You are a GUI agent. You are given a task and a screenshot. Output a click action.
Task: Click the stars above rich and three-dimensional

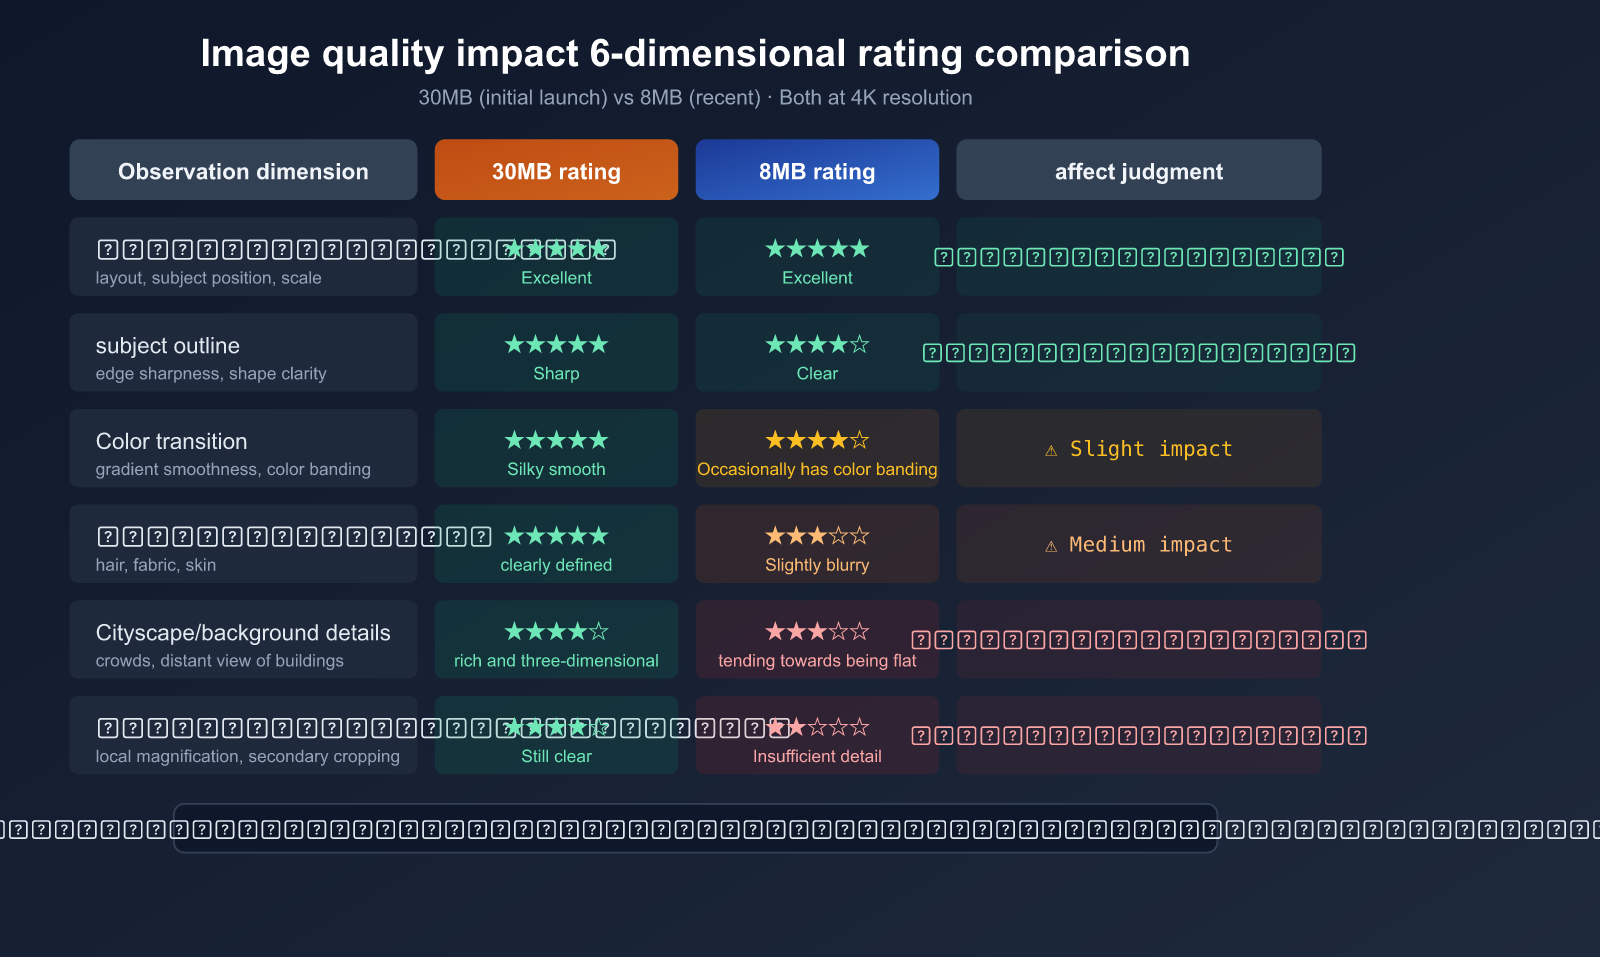point(556,631)
